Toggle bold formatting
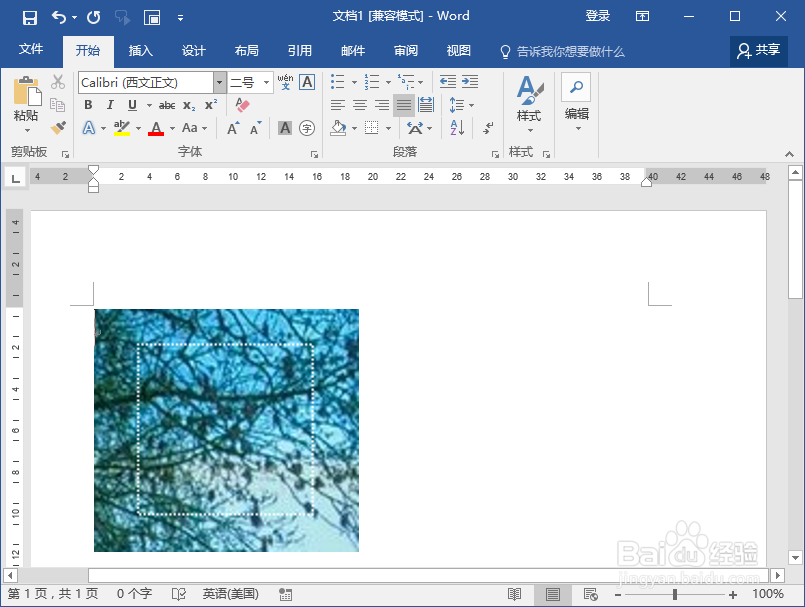This screenshot has height=607, width=805. pos(89,103)
